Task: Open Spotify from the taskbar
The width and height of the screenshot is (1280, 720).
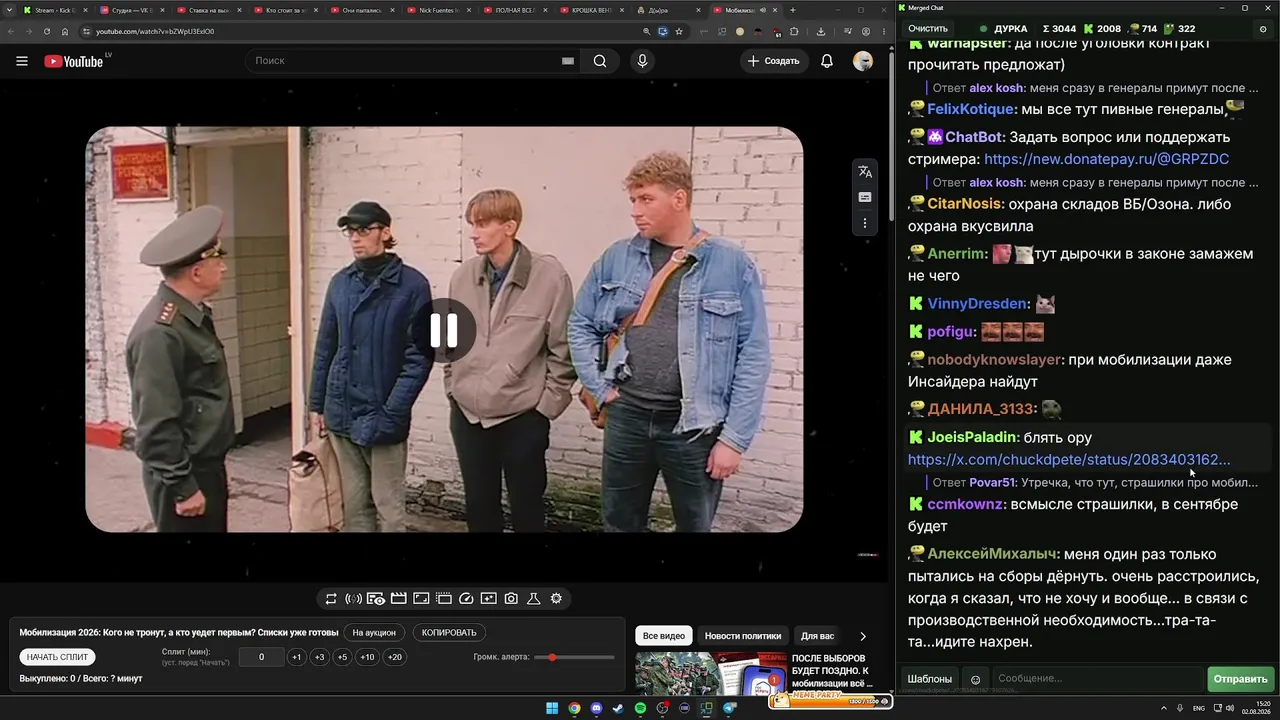Action: pos(641,709)
